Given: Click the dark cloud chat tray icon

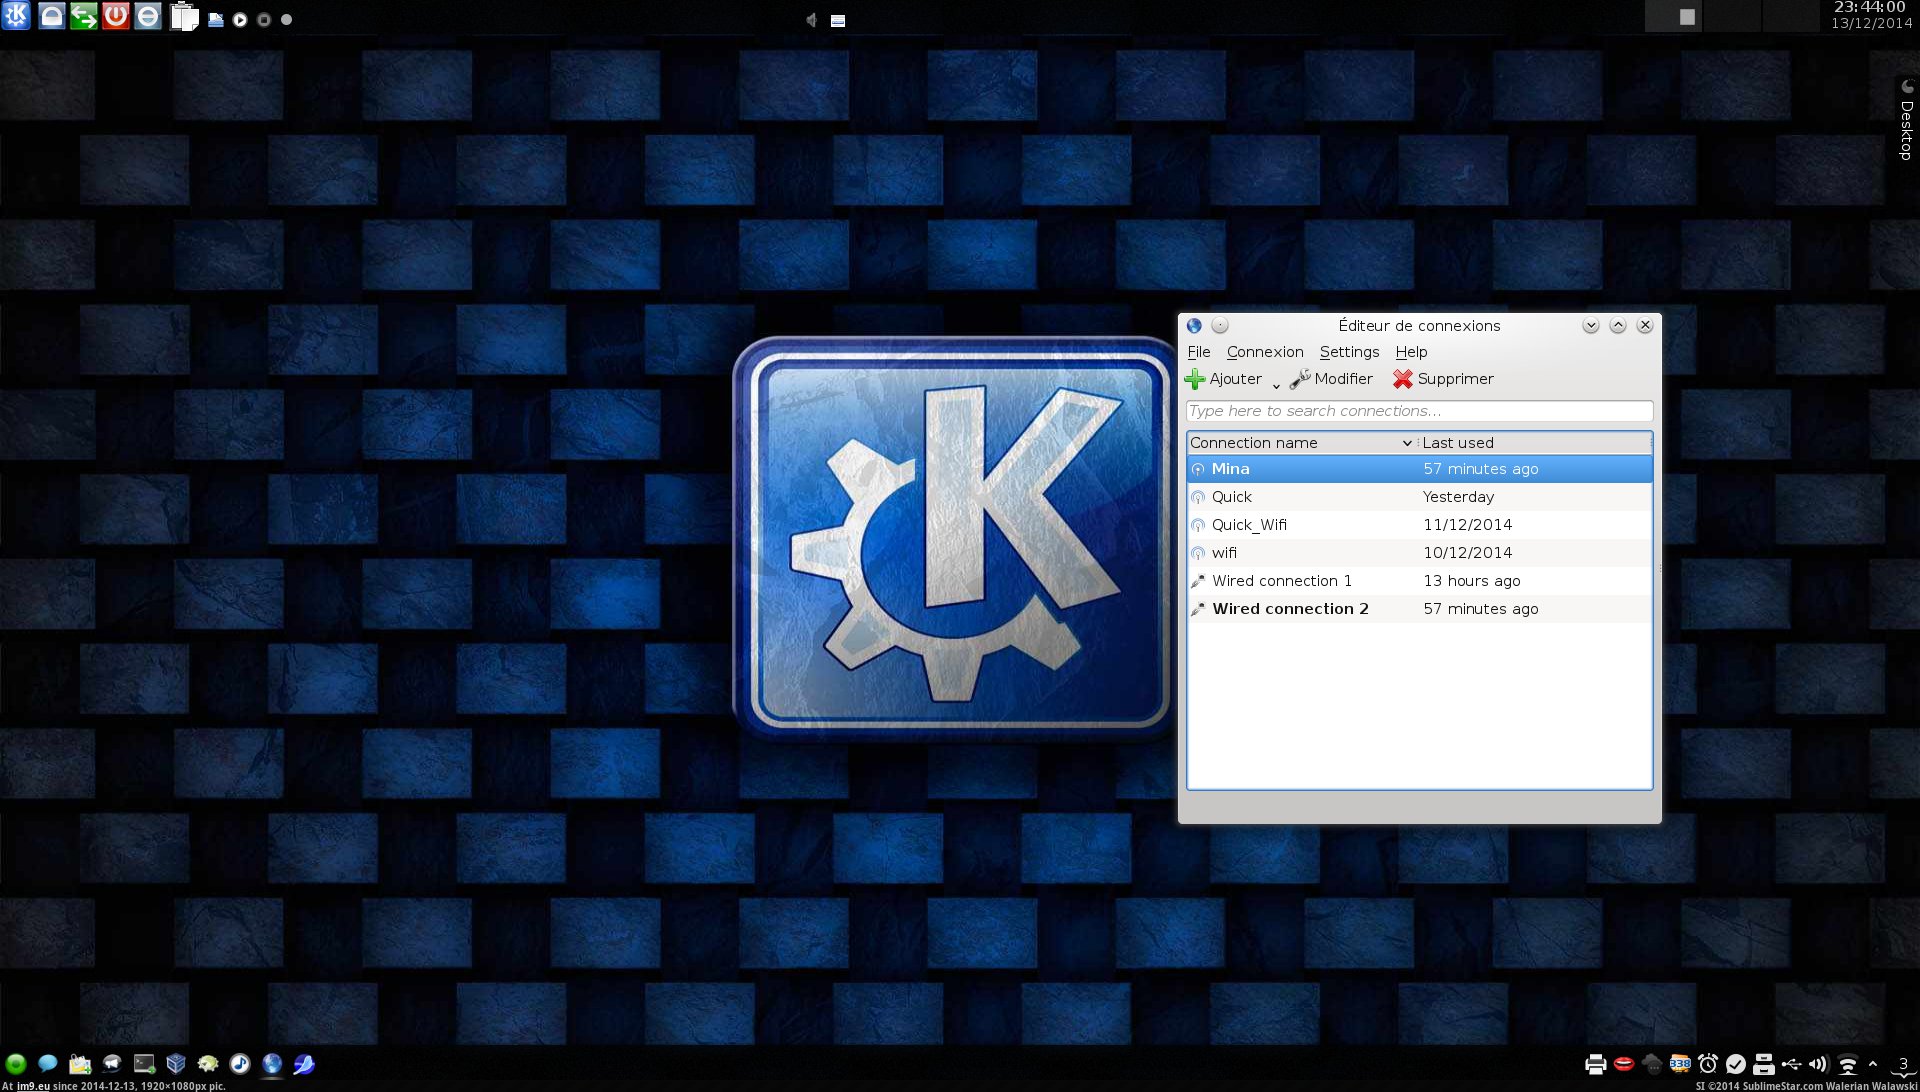Looking at the screenshot, I should tap(1652, 1064).
